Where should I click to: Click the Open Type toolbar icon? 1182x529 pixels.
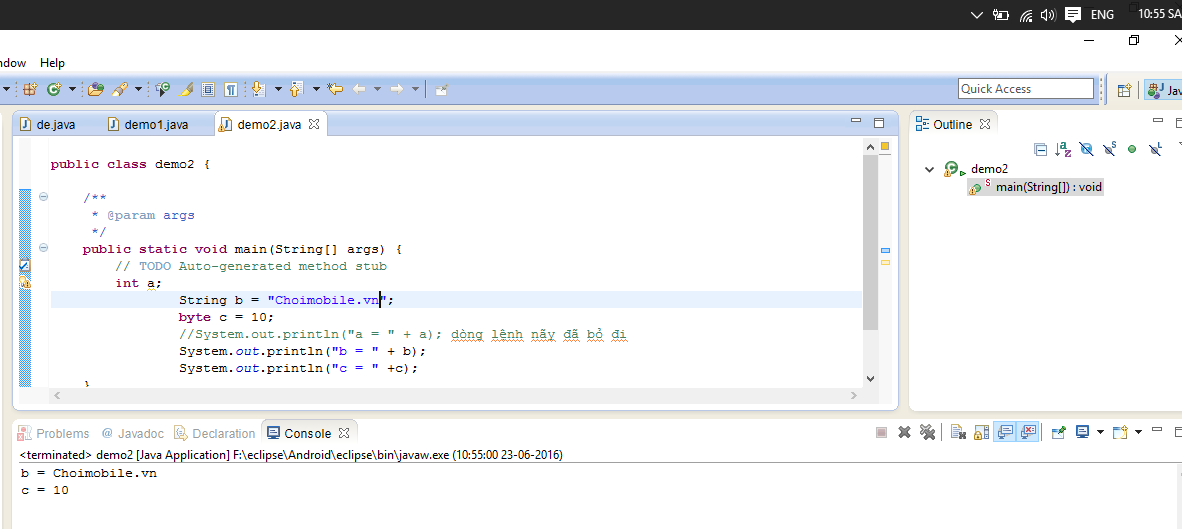click(x=95, y=89)
